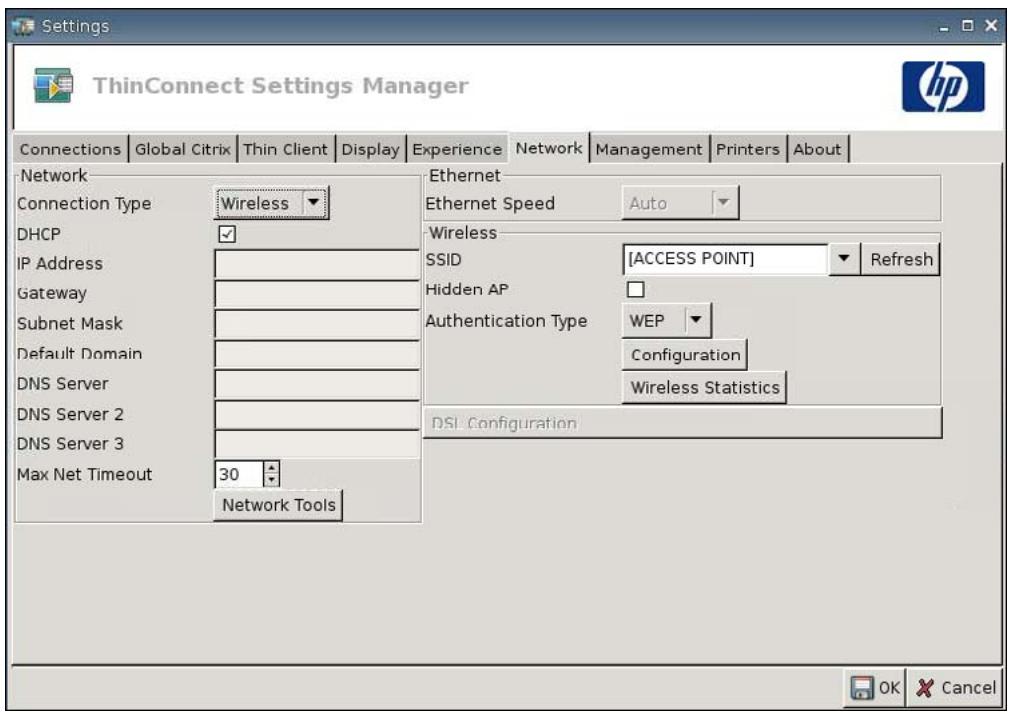Open Network Tools
The width and height of the screenshot is (1009, 715).
point(278,505)
